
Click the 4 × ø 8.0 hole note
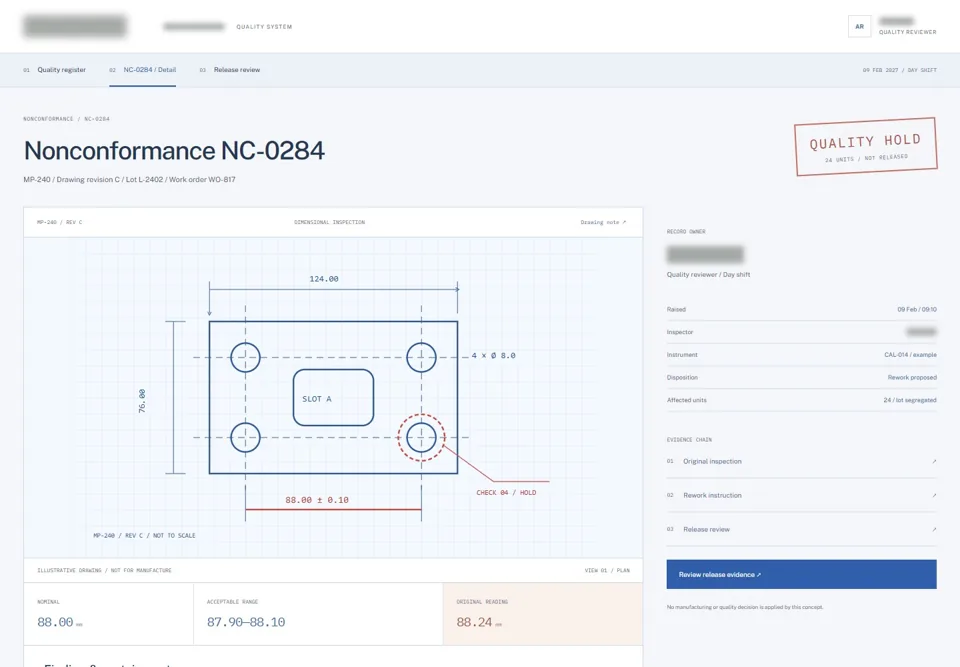coord(493,355)
